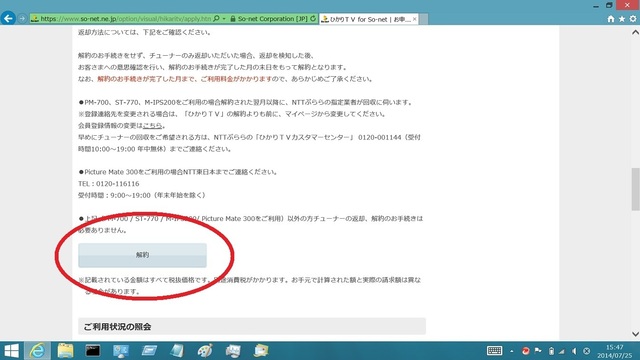
Task: Click the network signal tray icon
Action: coord(562,351)
